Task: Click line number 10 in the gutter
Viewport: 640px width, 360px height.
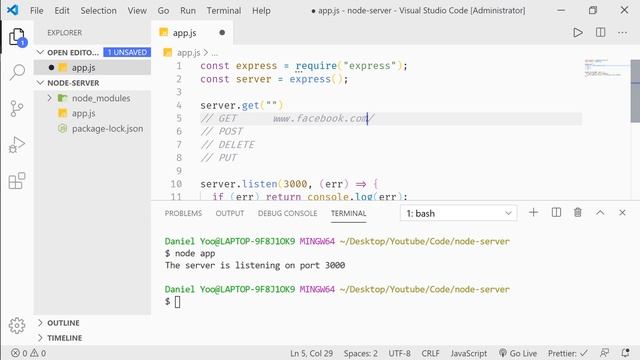Action: (x=176, y=184)
